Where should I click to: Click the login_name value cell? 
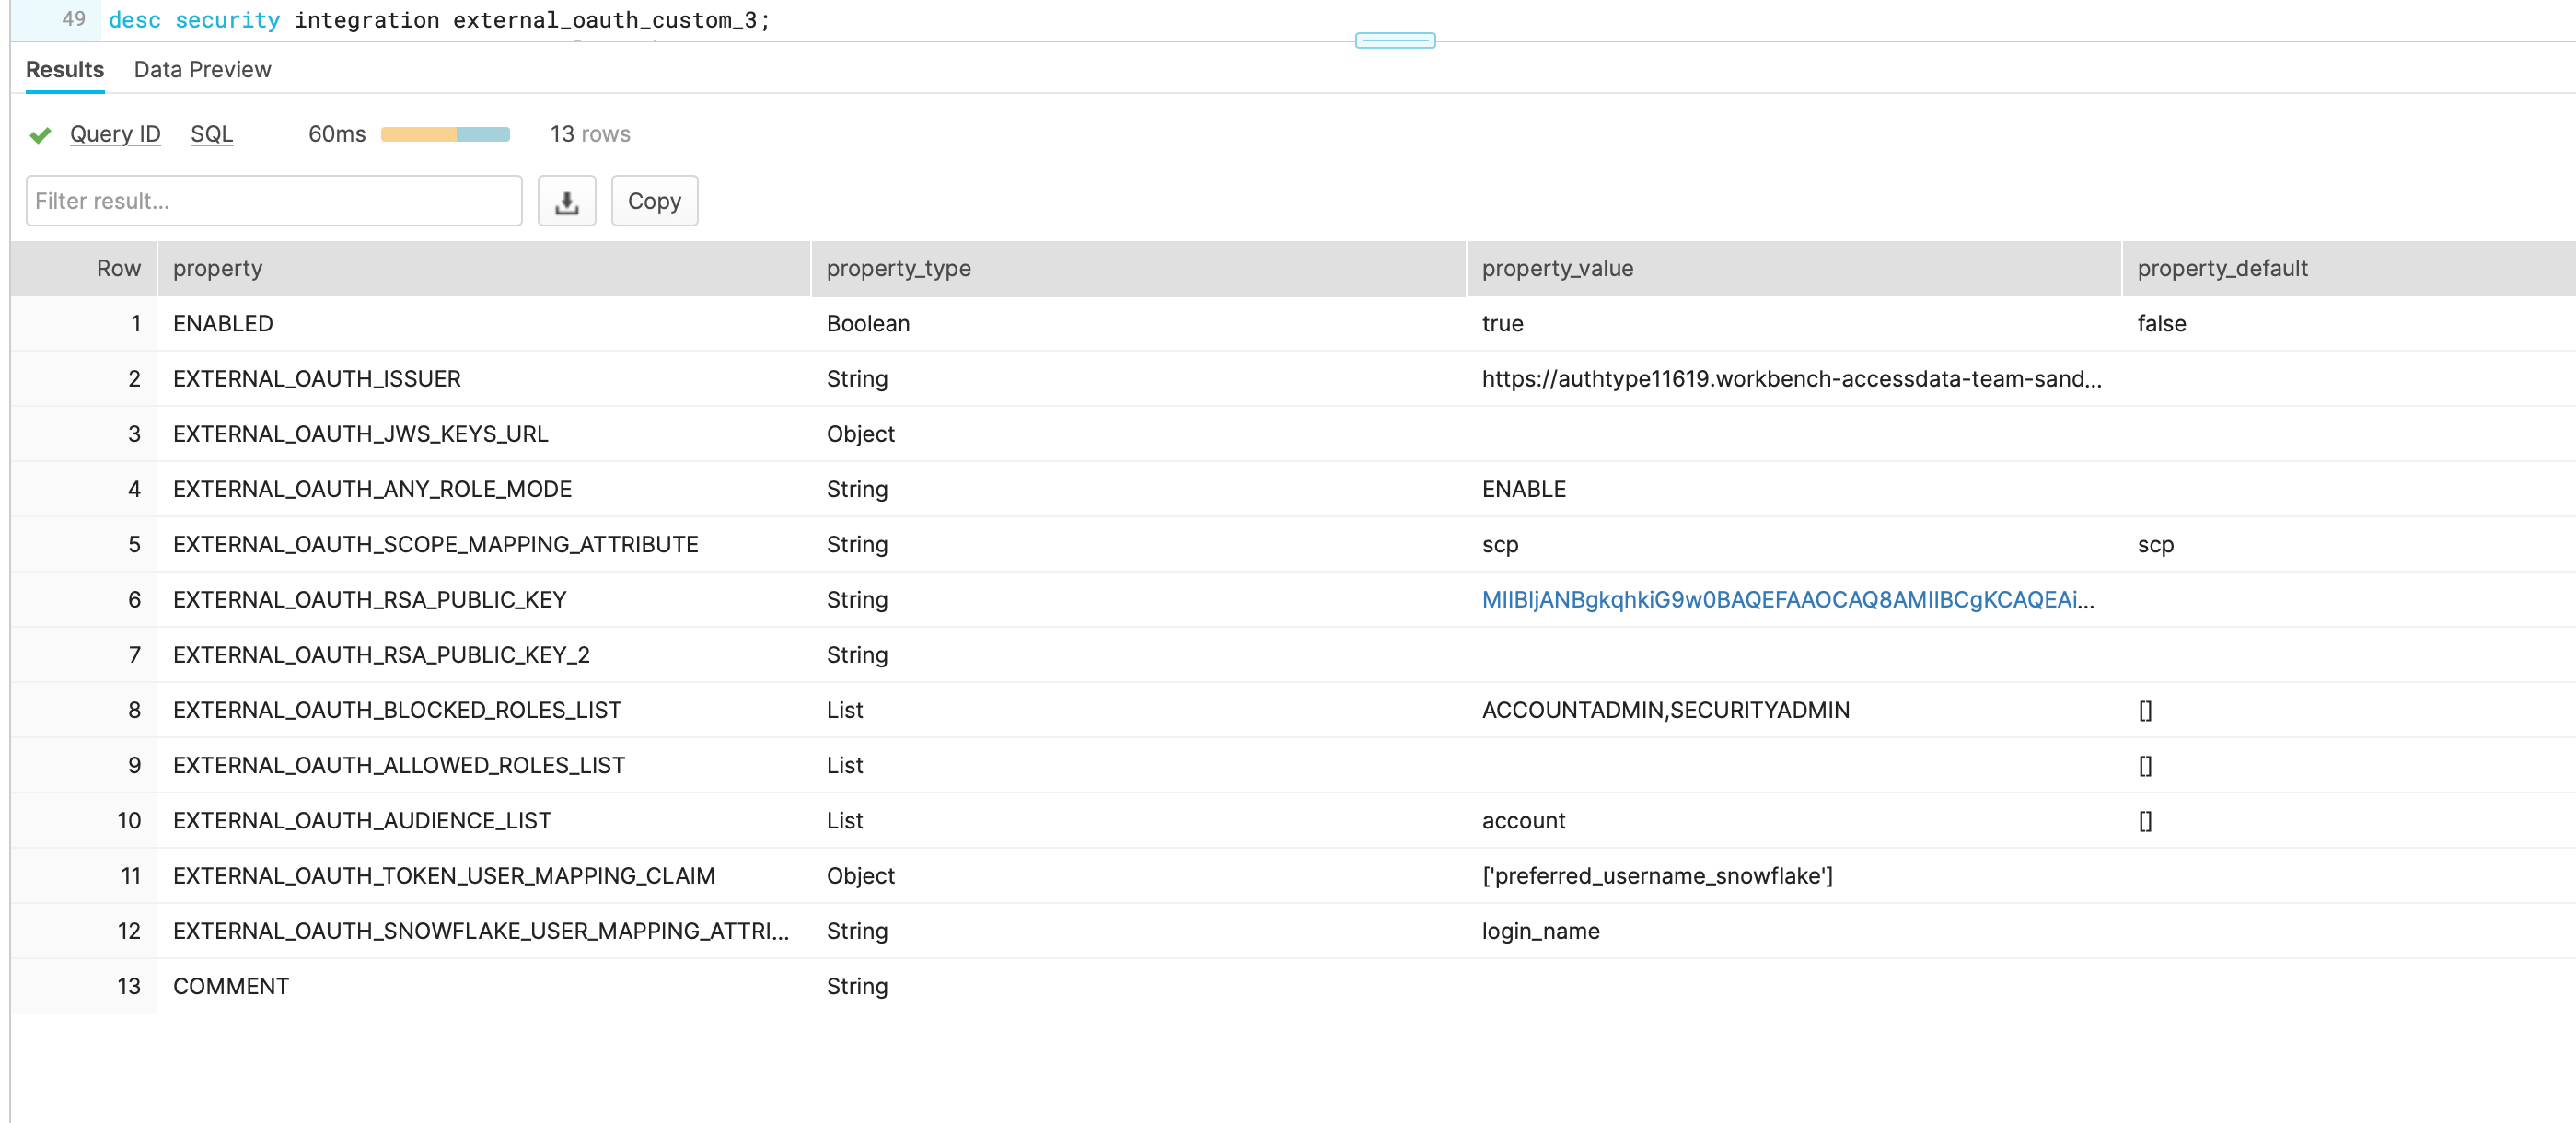[x=1793, y=931]
